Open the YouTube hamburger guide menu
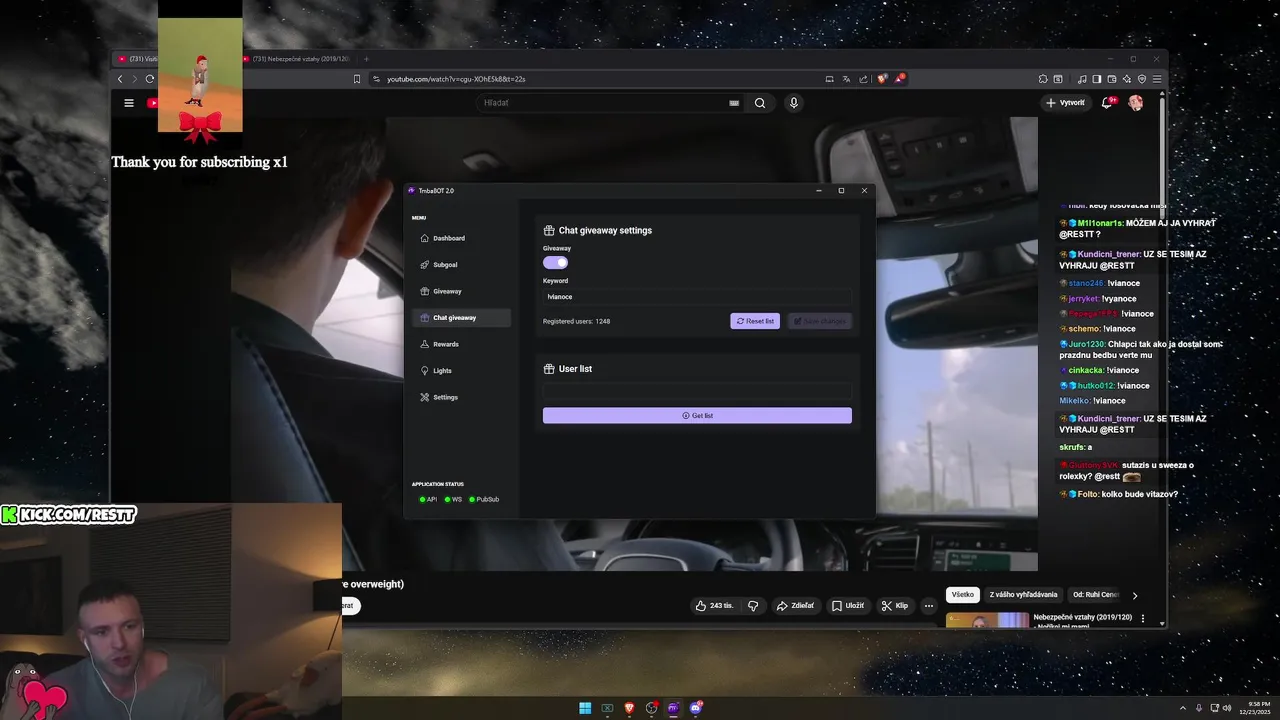The image size is (1280, 720). point(128,103)
